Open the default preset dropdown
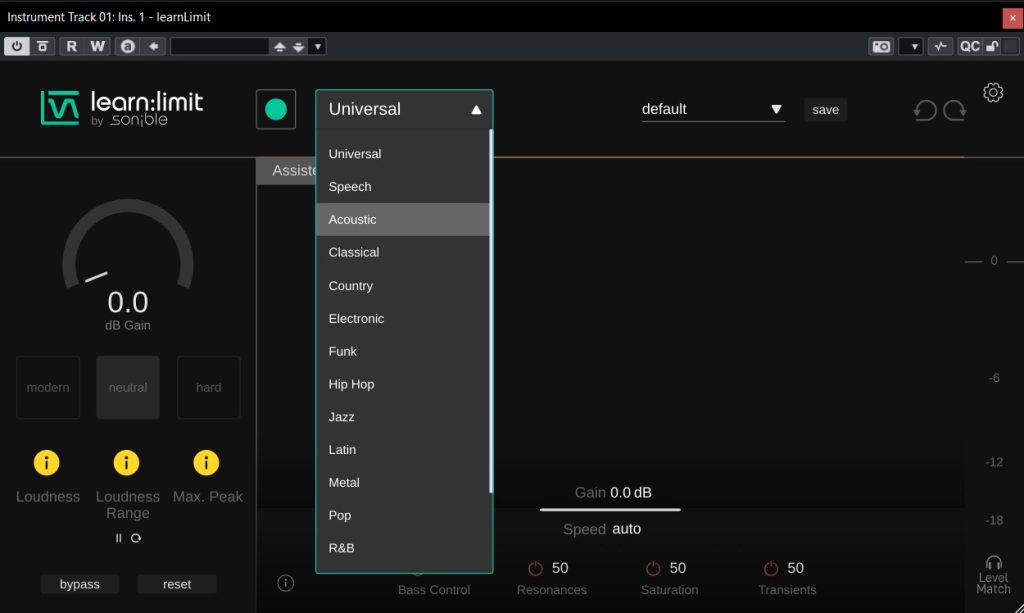1024x613 pixels. (x=712, y=109)
